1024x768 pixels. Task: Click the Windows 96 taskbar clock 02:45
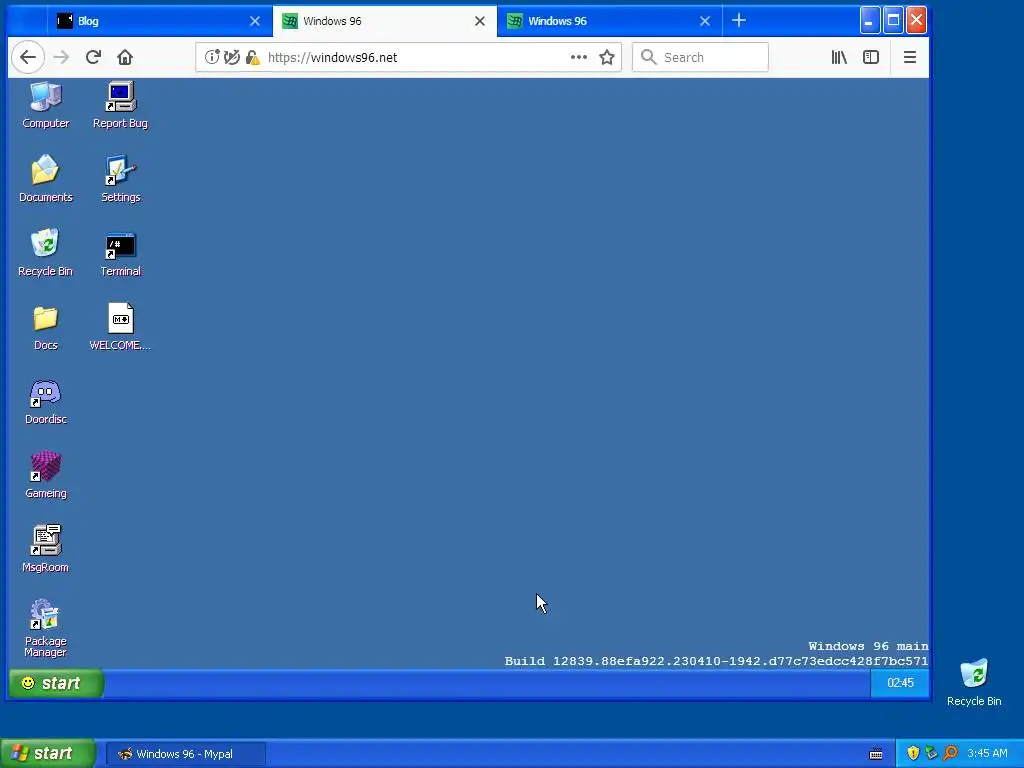tap(899, 683)
